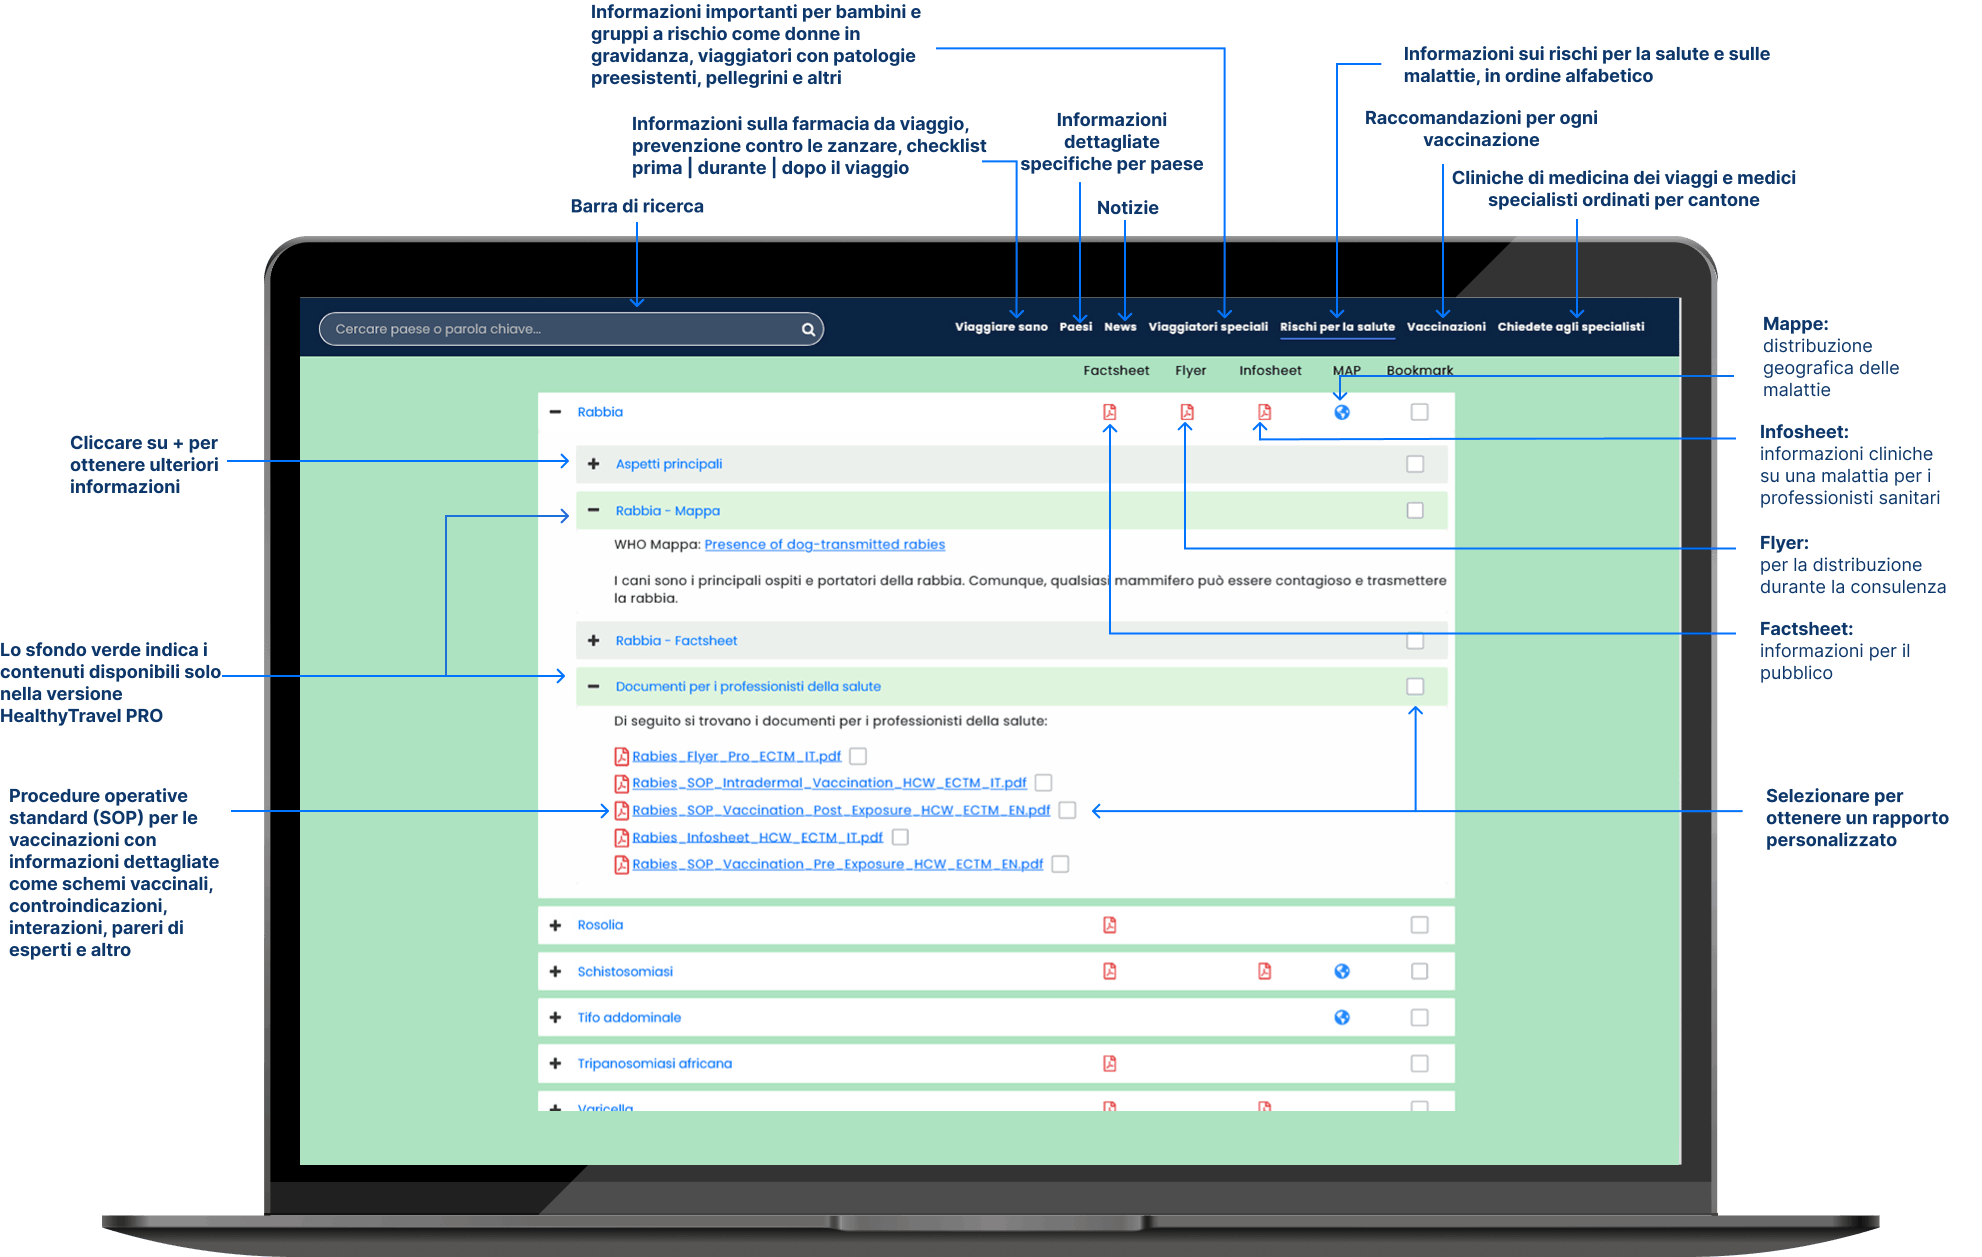Expand the Aspetti principali section
Image resolution: width=1982 pixels, height=1257 pixels.
[594, 464]
